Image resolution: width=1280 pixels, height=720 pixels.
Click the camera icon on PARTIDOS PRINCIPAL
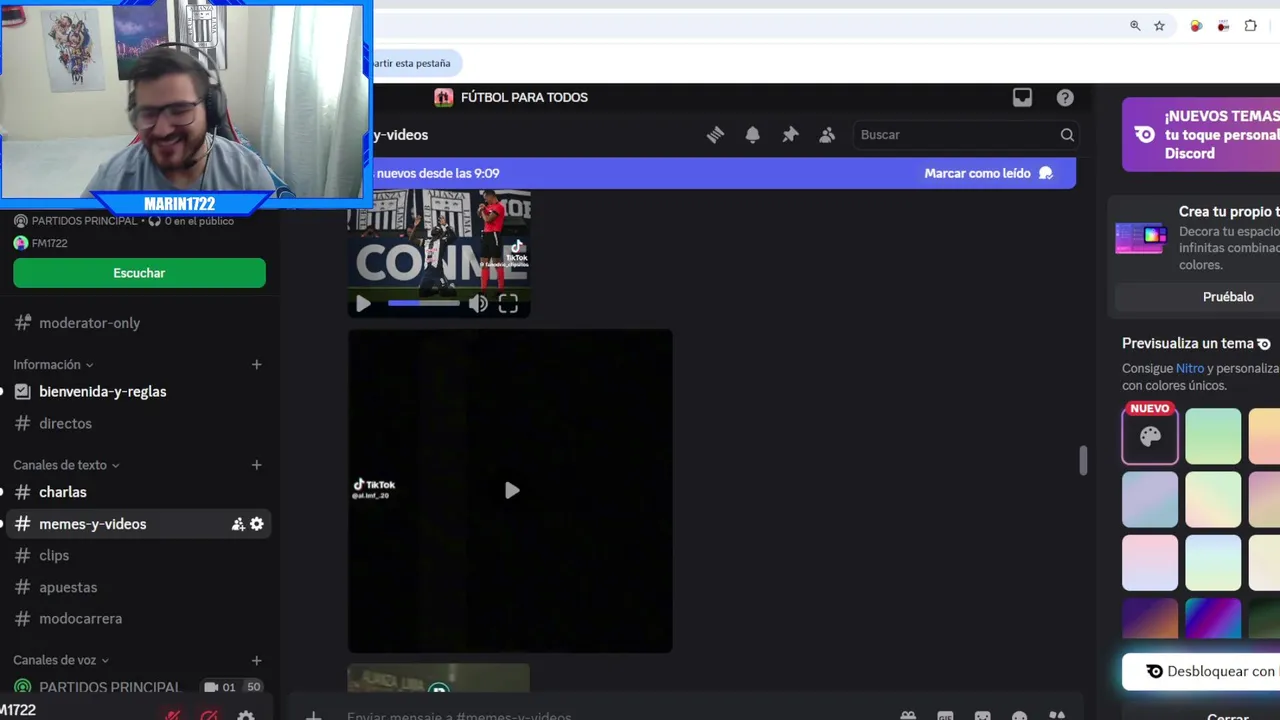point(211,687)
